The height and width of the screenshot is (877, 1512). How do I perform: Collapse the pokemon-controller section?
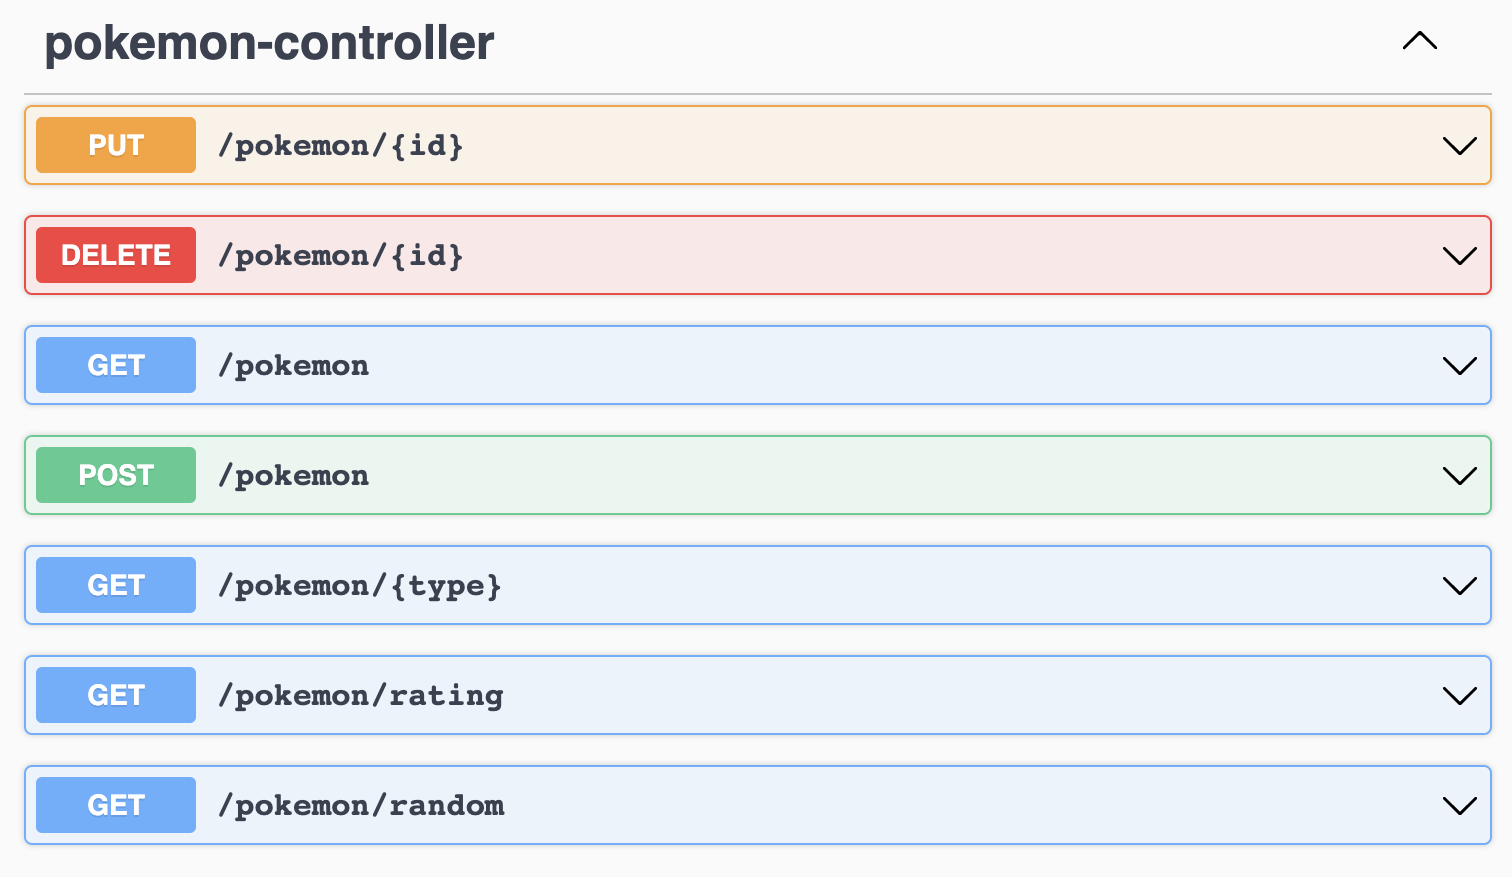pyautogui.click(x=1419, y=41)
